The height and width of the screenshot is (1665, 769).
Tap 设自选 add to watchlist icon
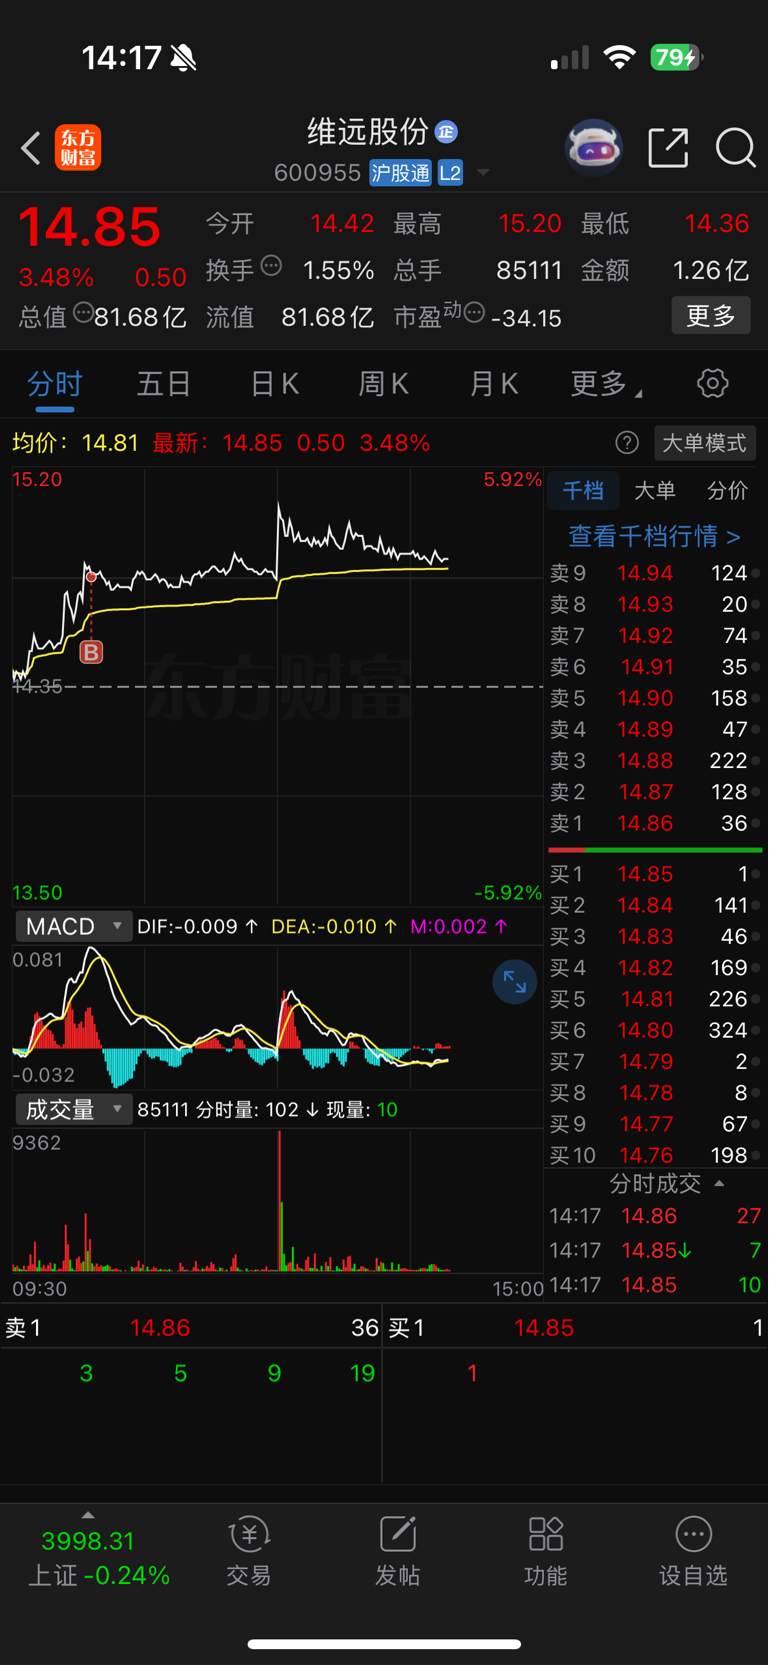pos(693,1551)
